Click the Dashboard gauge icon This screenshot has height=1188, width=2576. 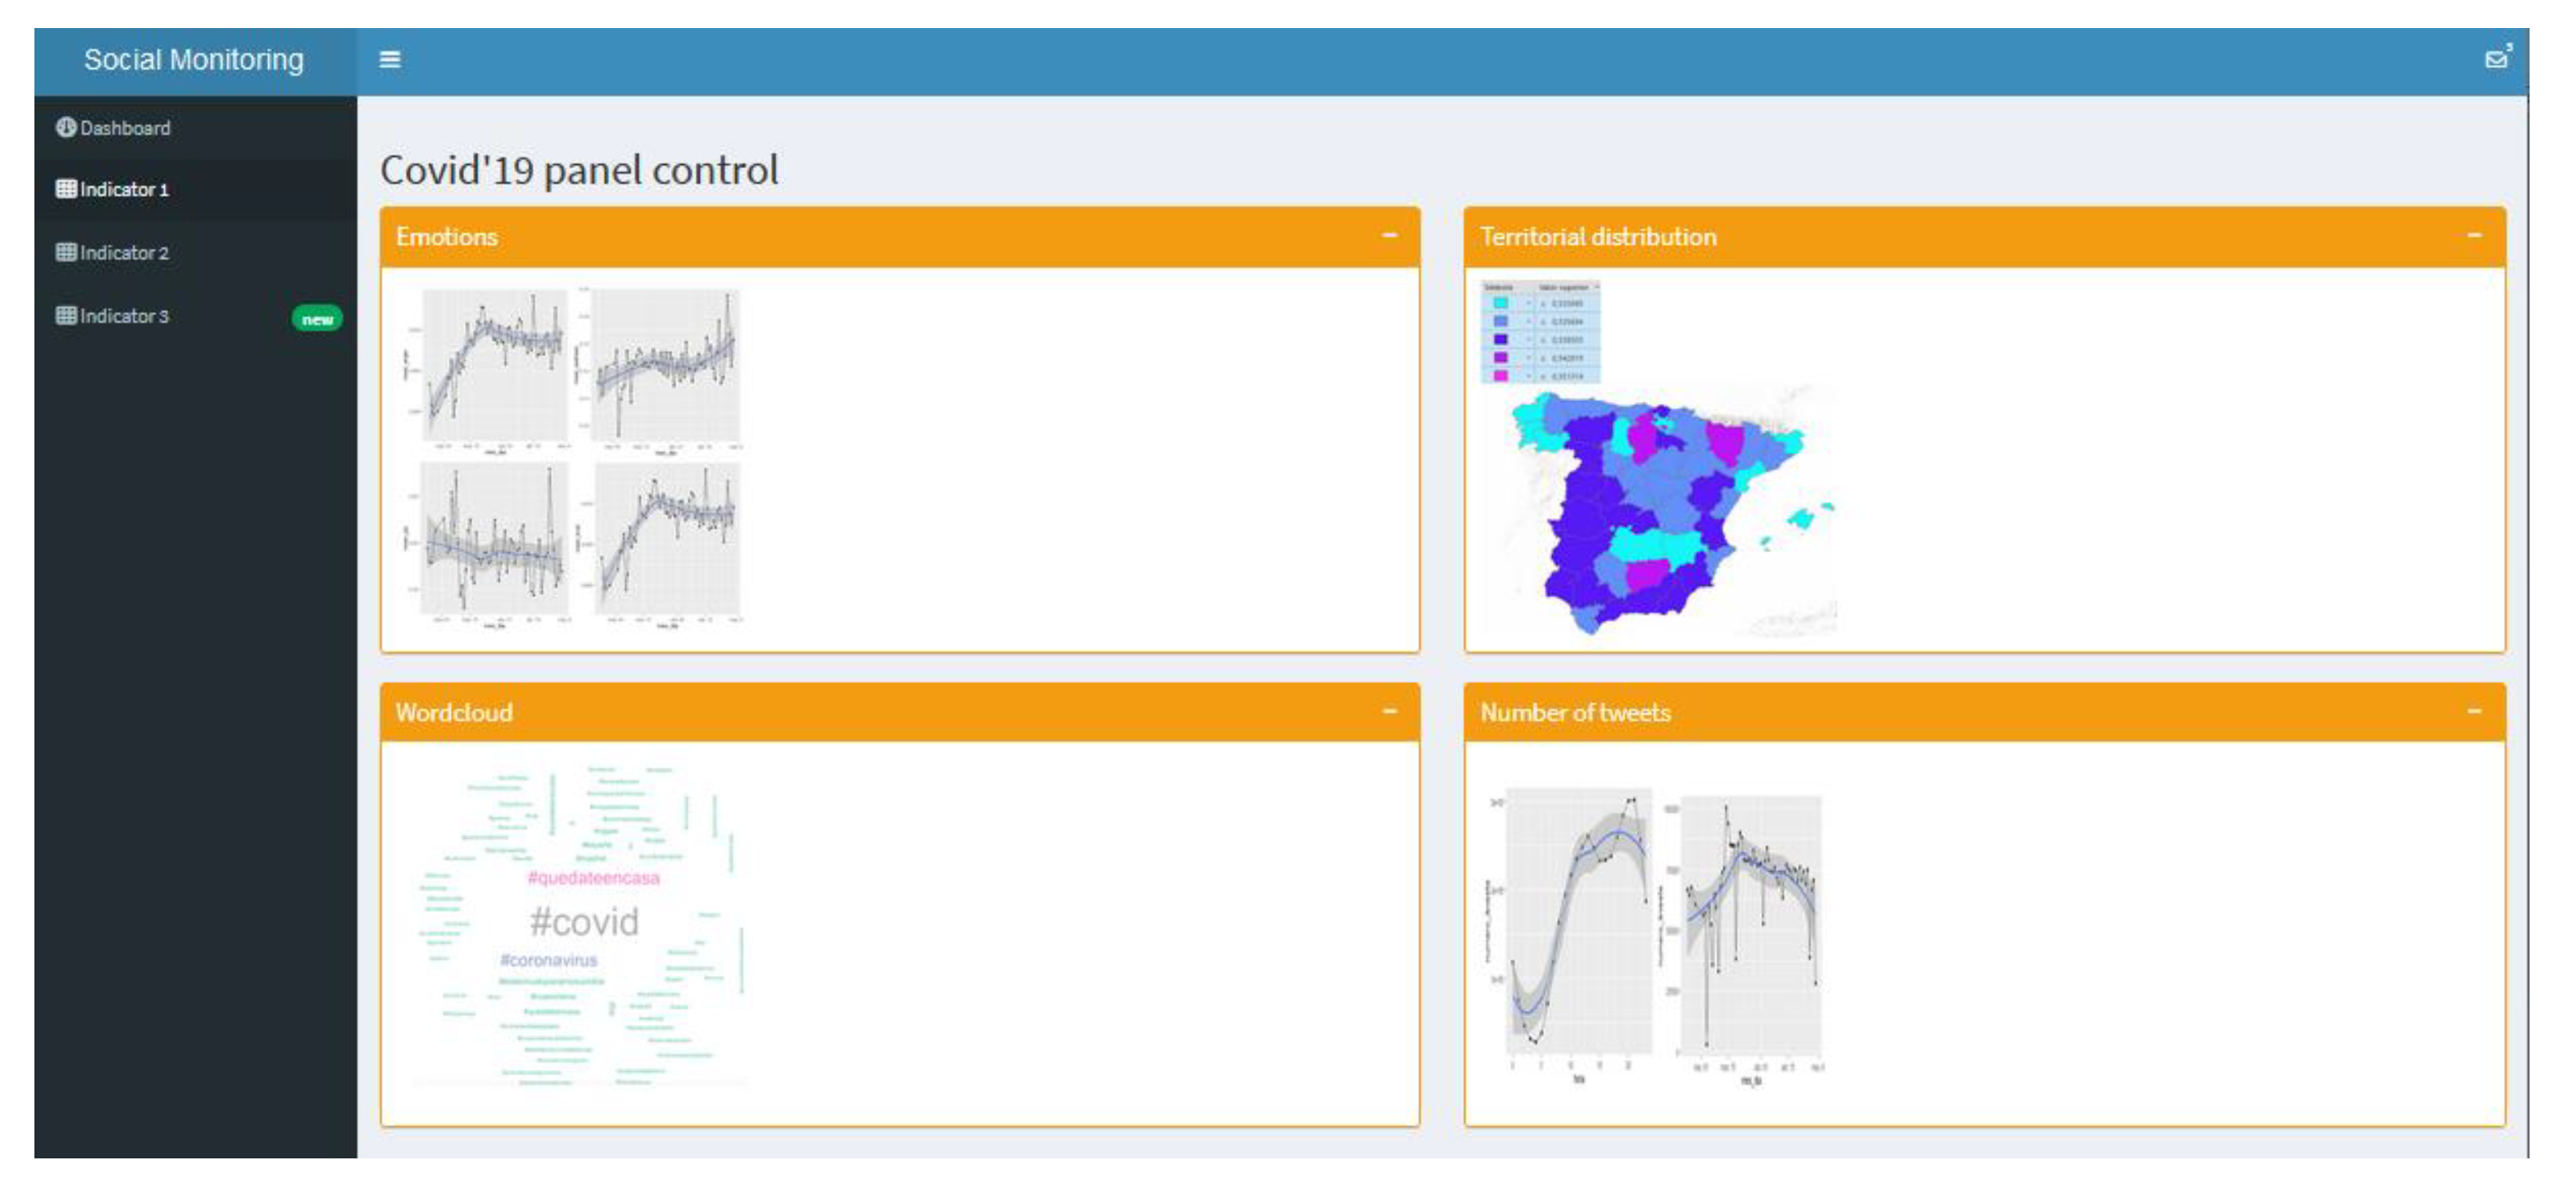(x=66, y=127)
